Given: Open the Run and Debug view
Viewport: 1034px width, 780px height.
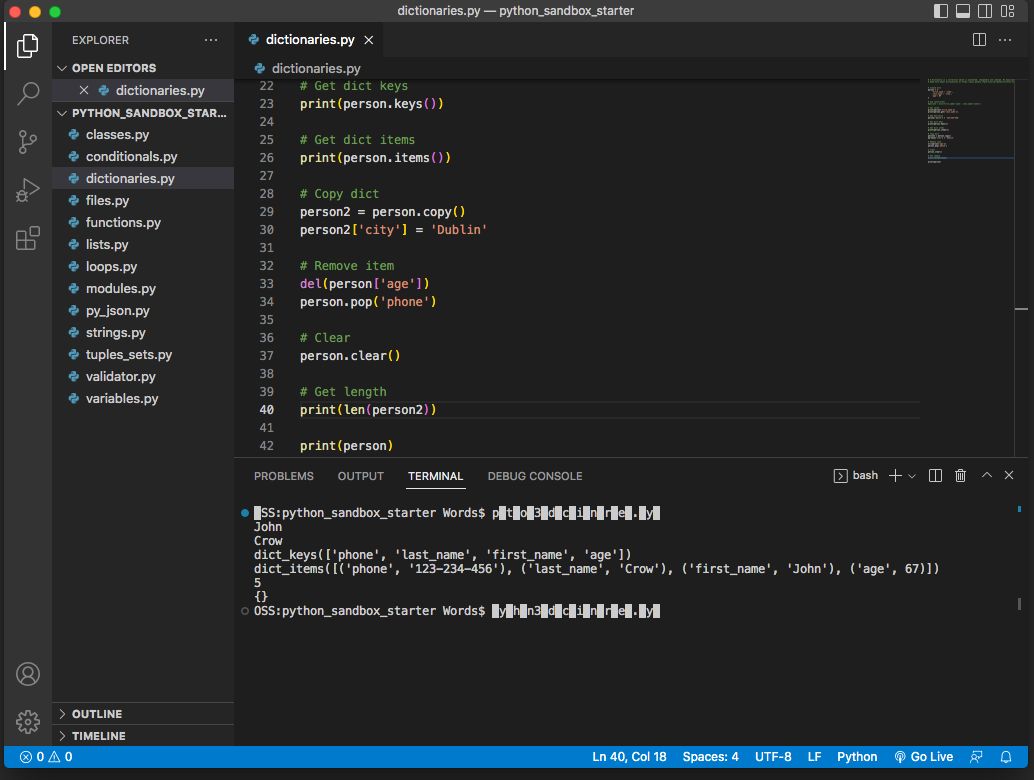Looking at the screenshot, I should pos(28,189).
